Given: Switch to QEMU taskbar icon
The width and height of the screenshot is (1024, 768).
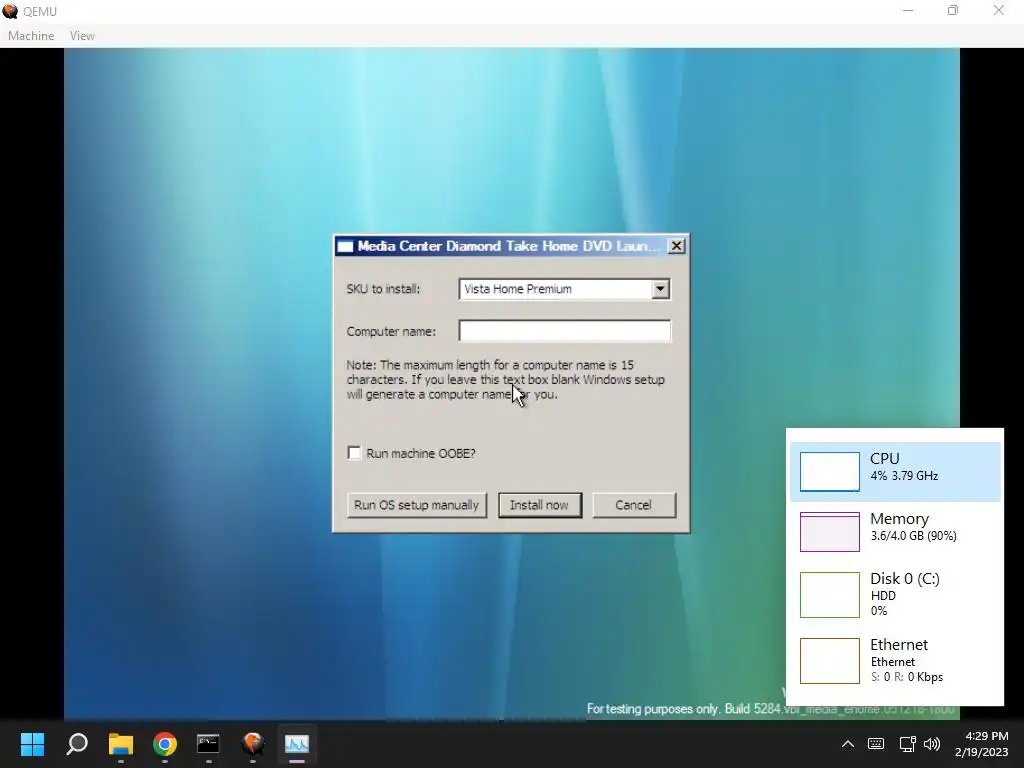Looking at the screenshot, I should pos(253,744).
